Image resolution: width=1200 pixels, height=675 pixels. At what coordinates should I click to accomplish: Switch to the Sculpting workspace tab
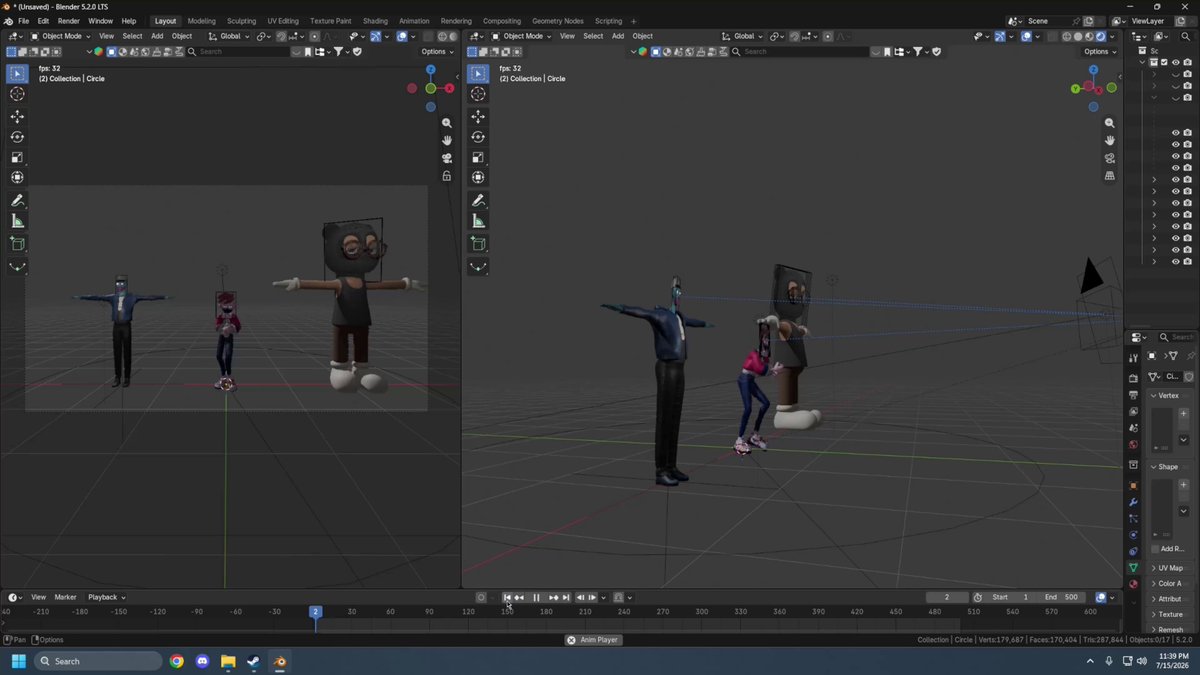click(241, 21)
